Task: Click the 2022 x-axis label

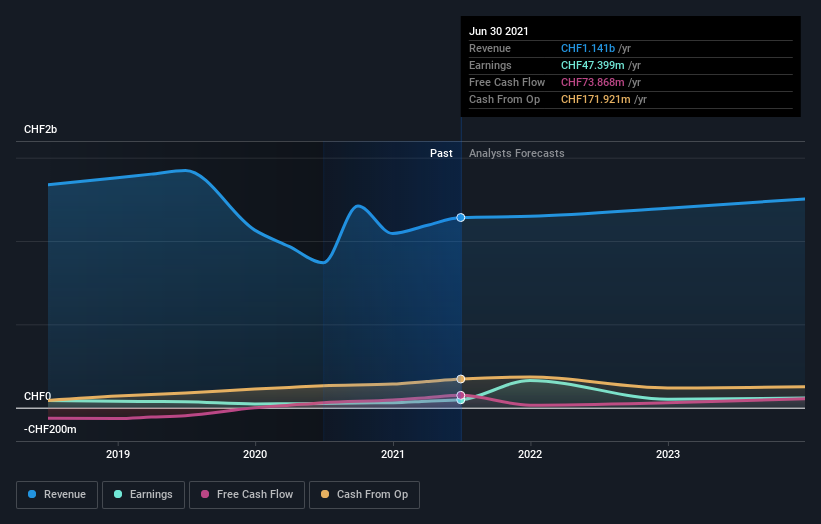Action: tap(530, 454)
